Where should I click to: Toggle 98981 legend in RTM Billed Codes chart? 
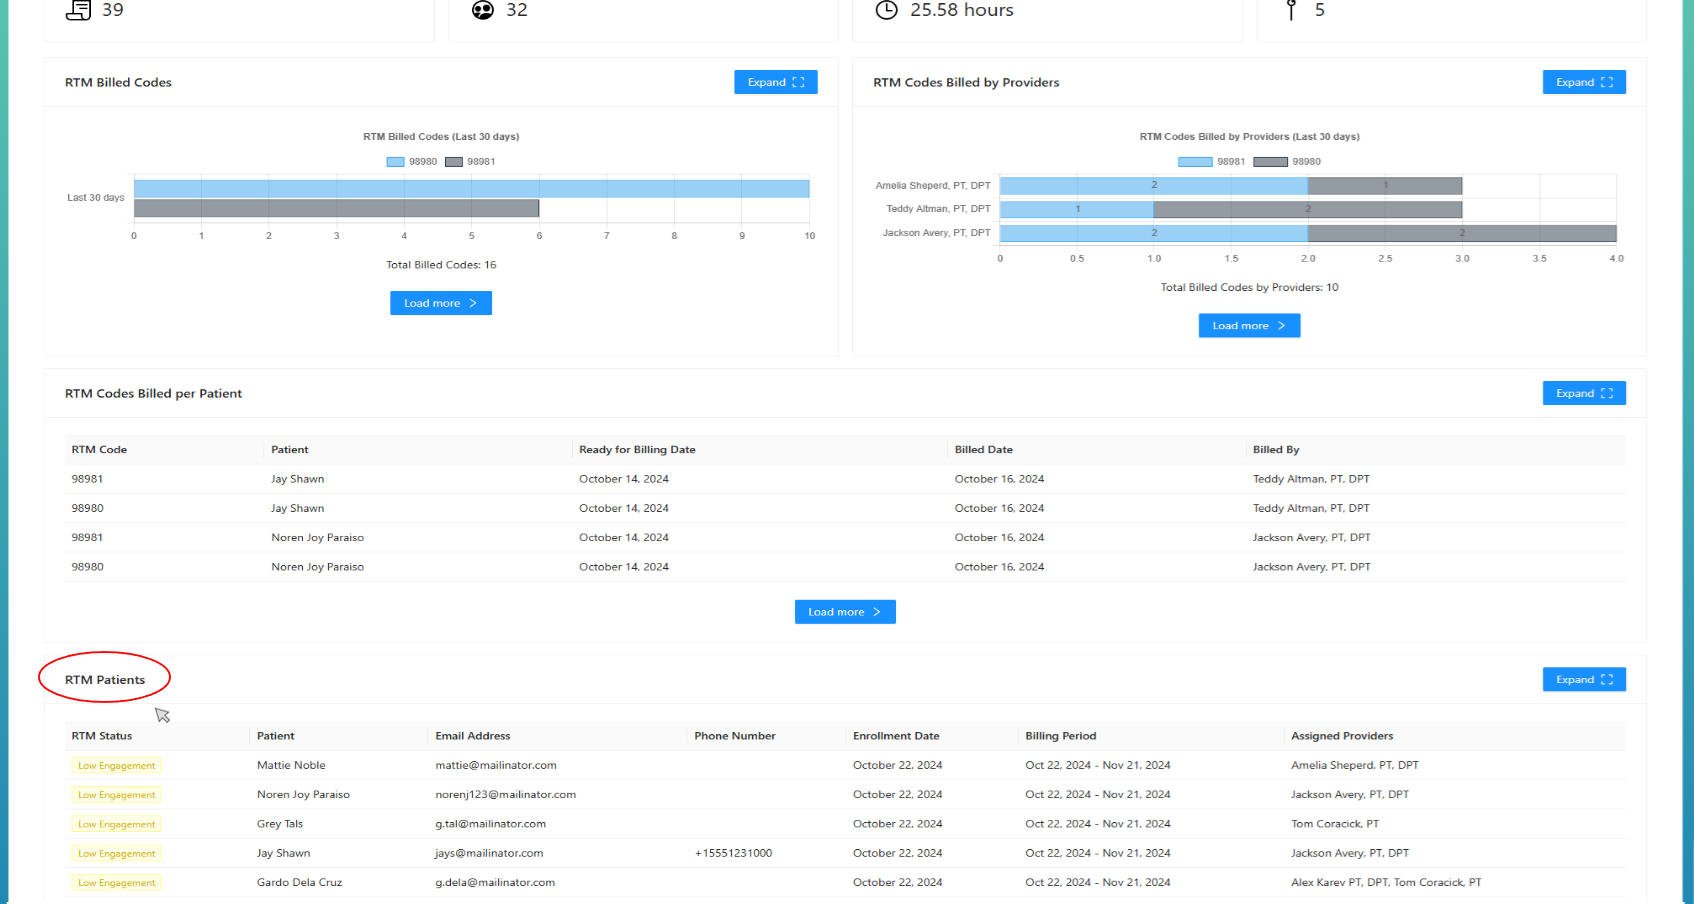[x=470, y=162]
